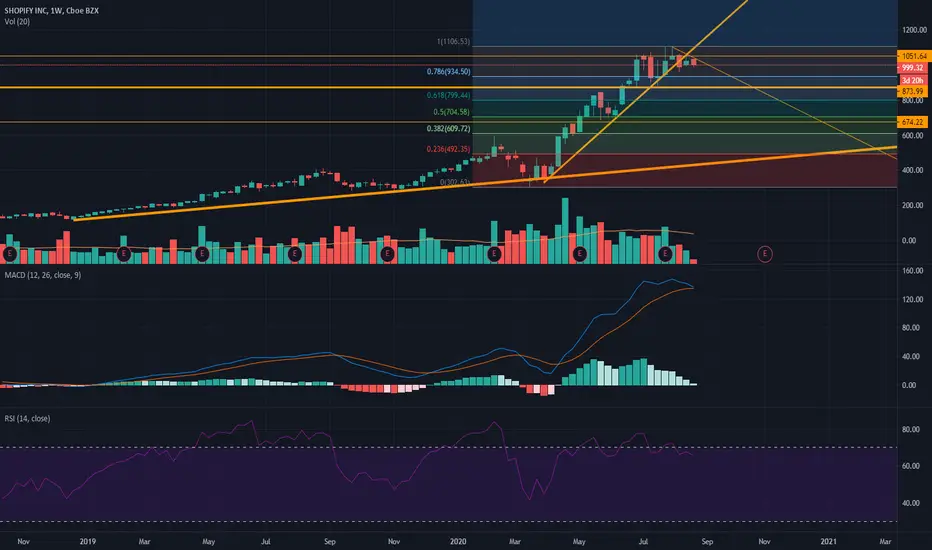Click the 2020 time axis label
Viewport: 932px width, 550px height.
(x=458, y=542)
